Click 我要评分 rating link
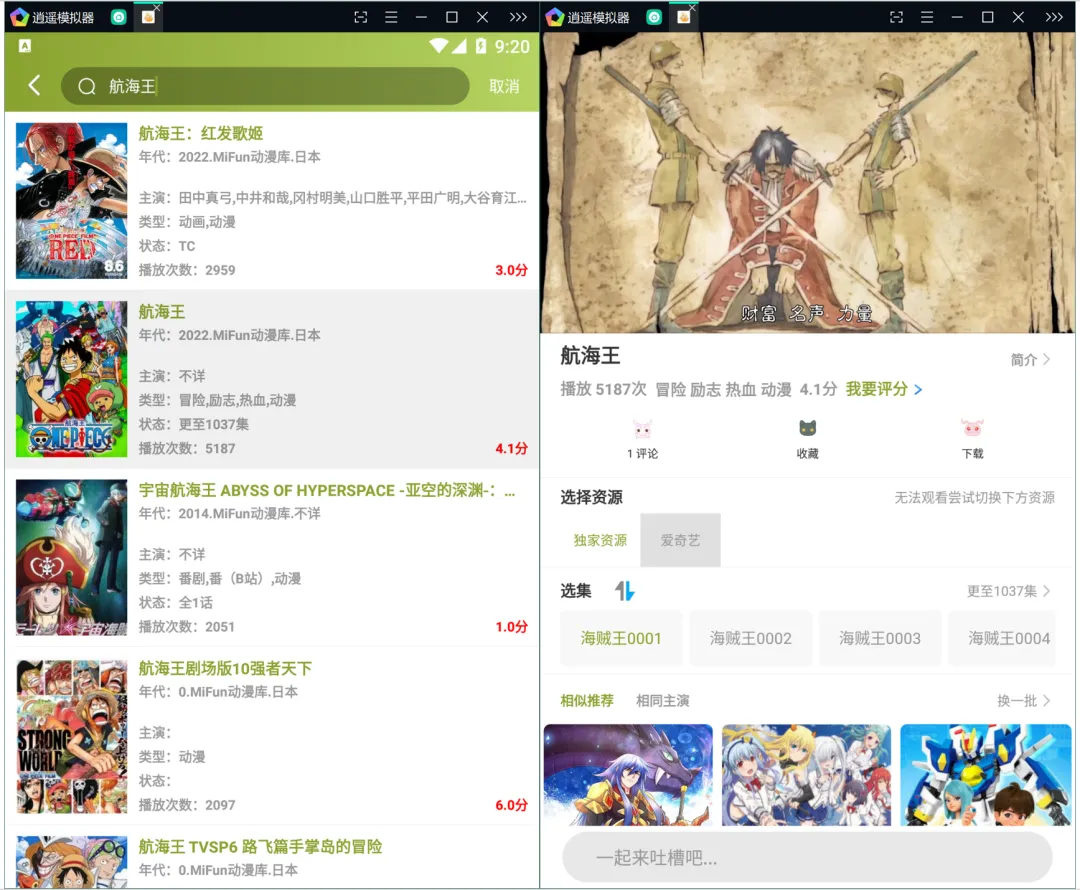This screenshot has height=890, width=1080. (884, 389)
